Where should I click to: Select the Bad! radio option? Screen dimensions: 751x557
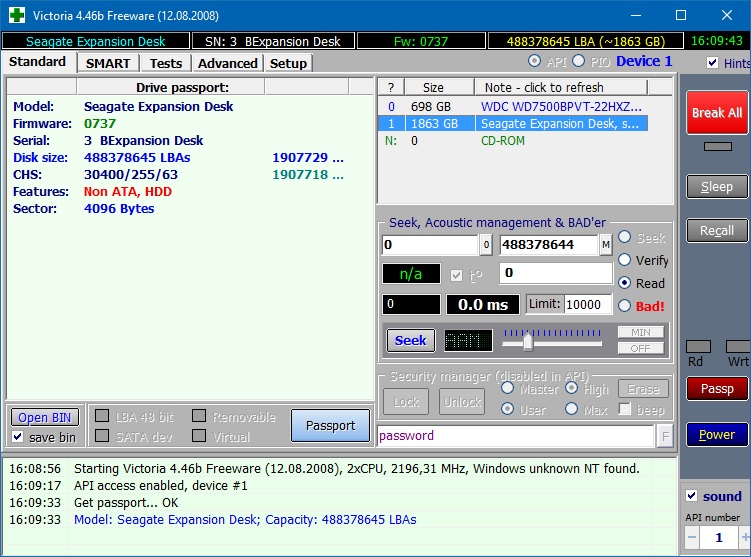point(624,306)
